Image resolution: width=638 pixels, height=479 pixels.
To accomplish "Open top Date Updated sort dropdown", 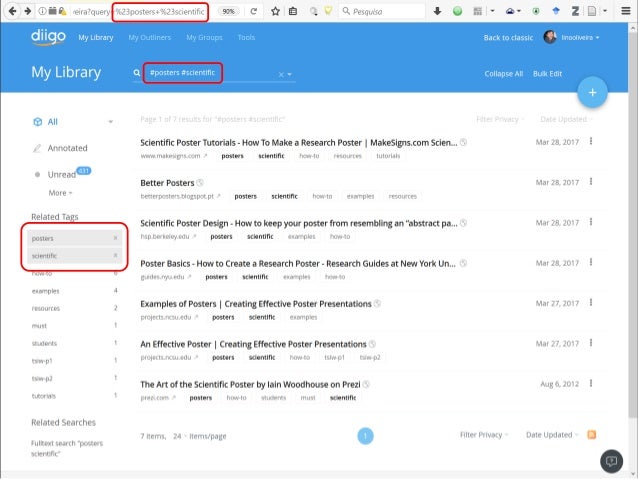I will click(x=566, y=119).
